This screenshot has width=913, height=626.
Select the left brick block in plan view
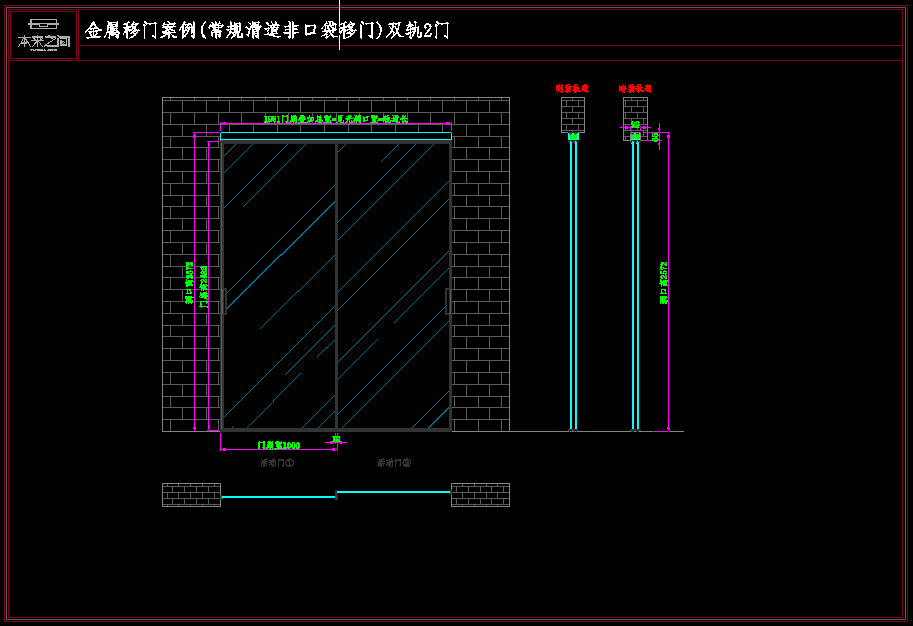pos(191,495)
